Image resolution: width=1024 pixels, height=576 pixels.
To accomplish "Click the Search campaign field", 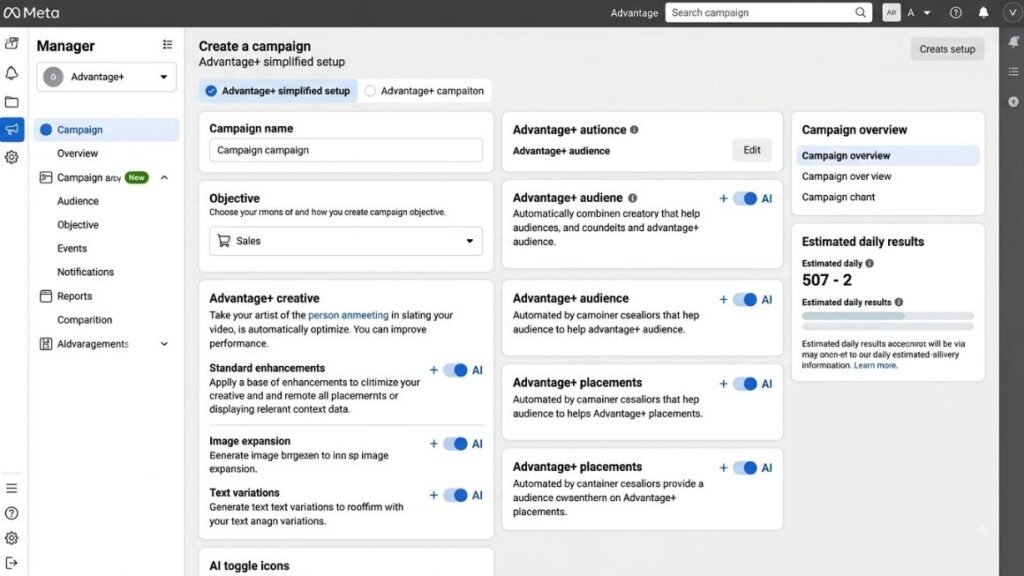I will (x=768, y=12).
